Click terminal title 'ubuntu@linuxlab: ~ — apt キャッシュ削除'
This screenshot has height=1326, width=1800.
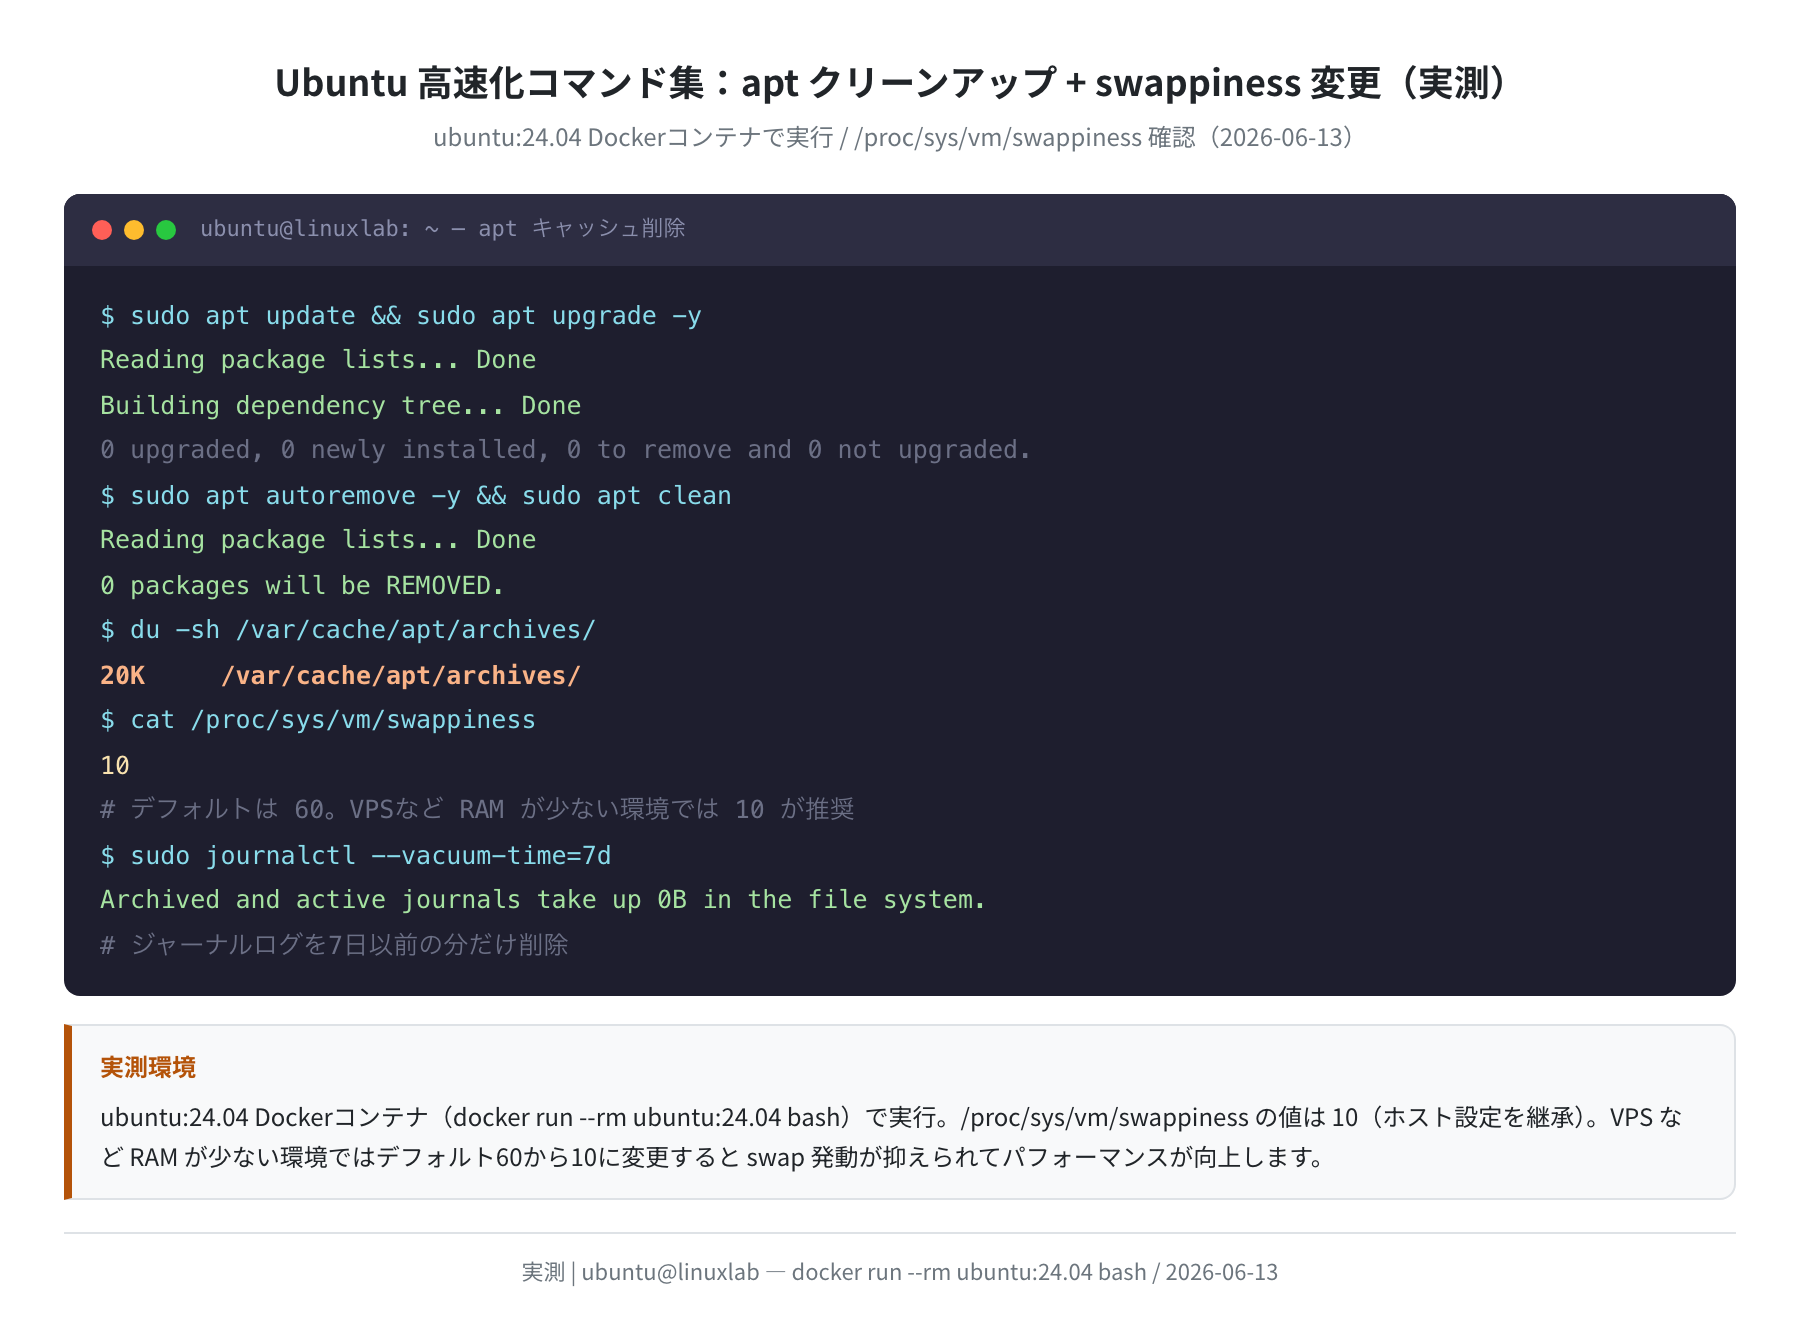[x=442, y=229]
